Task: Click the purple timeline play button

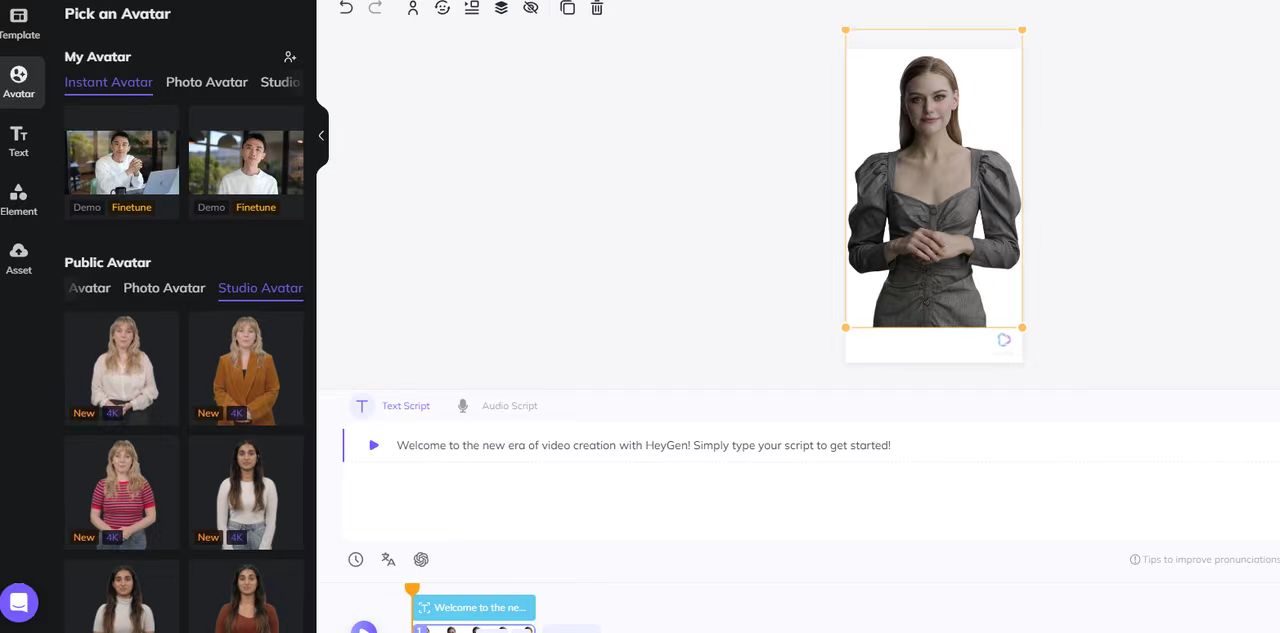Action: pyautogui.click(x=364, y=627)
